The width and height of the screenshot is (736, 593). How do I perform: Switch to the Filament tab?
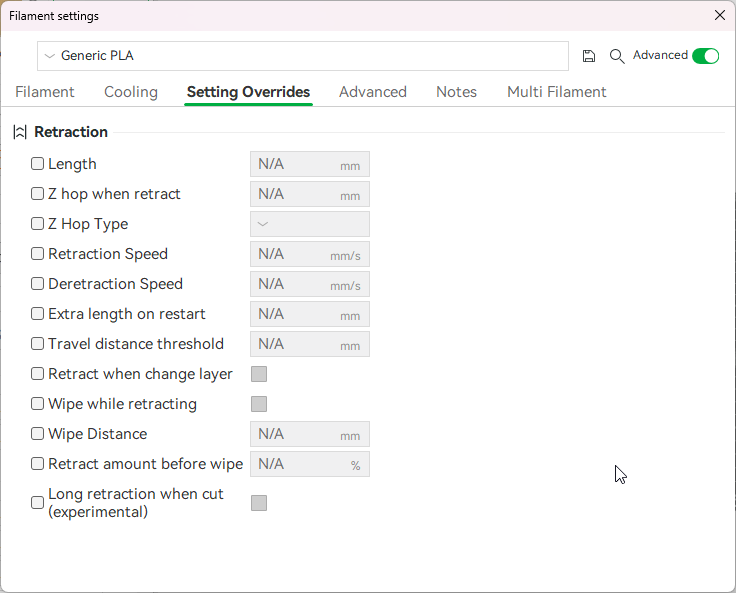point(45,92)
